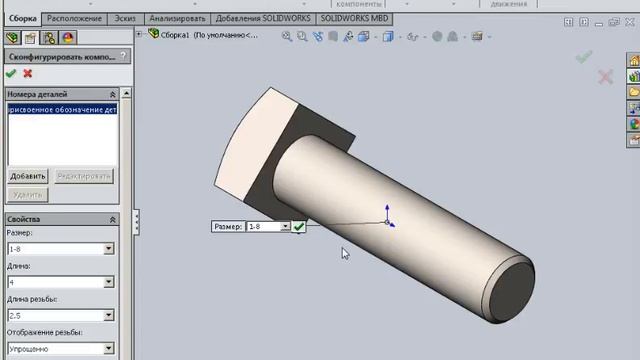Confirm size in the in-canvas Размер callout
This screenshot has height=360, width=640.
[x=299, y=227]
